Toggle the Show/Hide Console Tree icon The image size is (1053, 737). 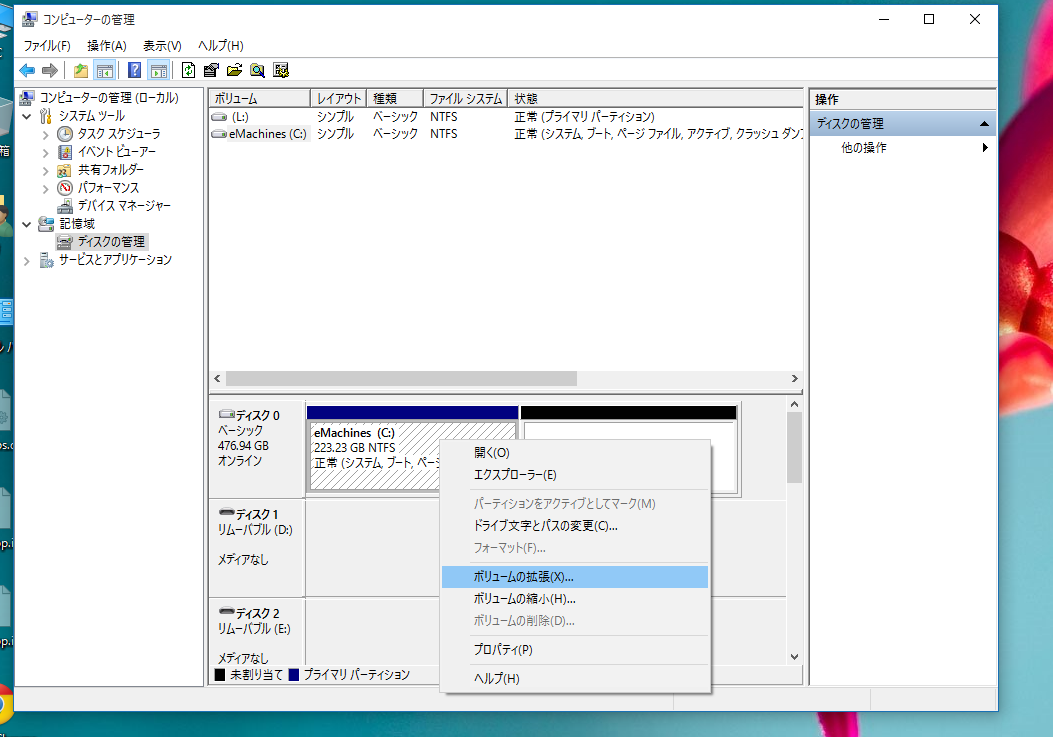pyautogui.click(x=105, y=70)
